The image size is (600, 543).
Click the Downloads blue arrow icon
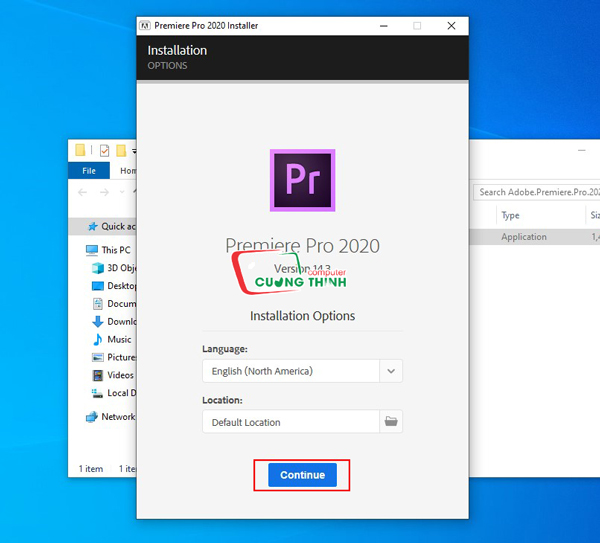click(98, 321)
